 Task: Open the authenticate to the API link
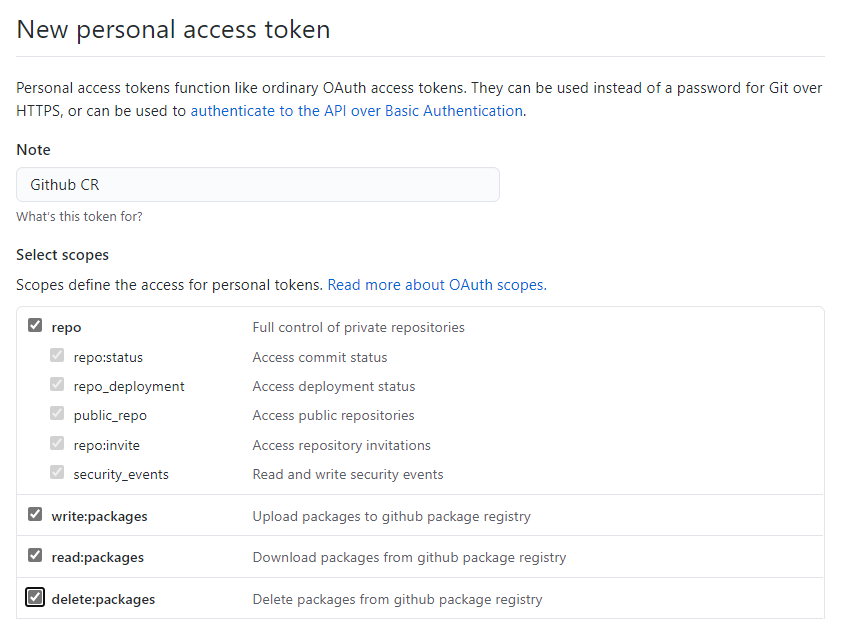[x=356, y=111]
